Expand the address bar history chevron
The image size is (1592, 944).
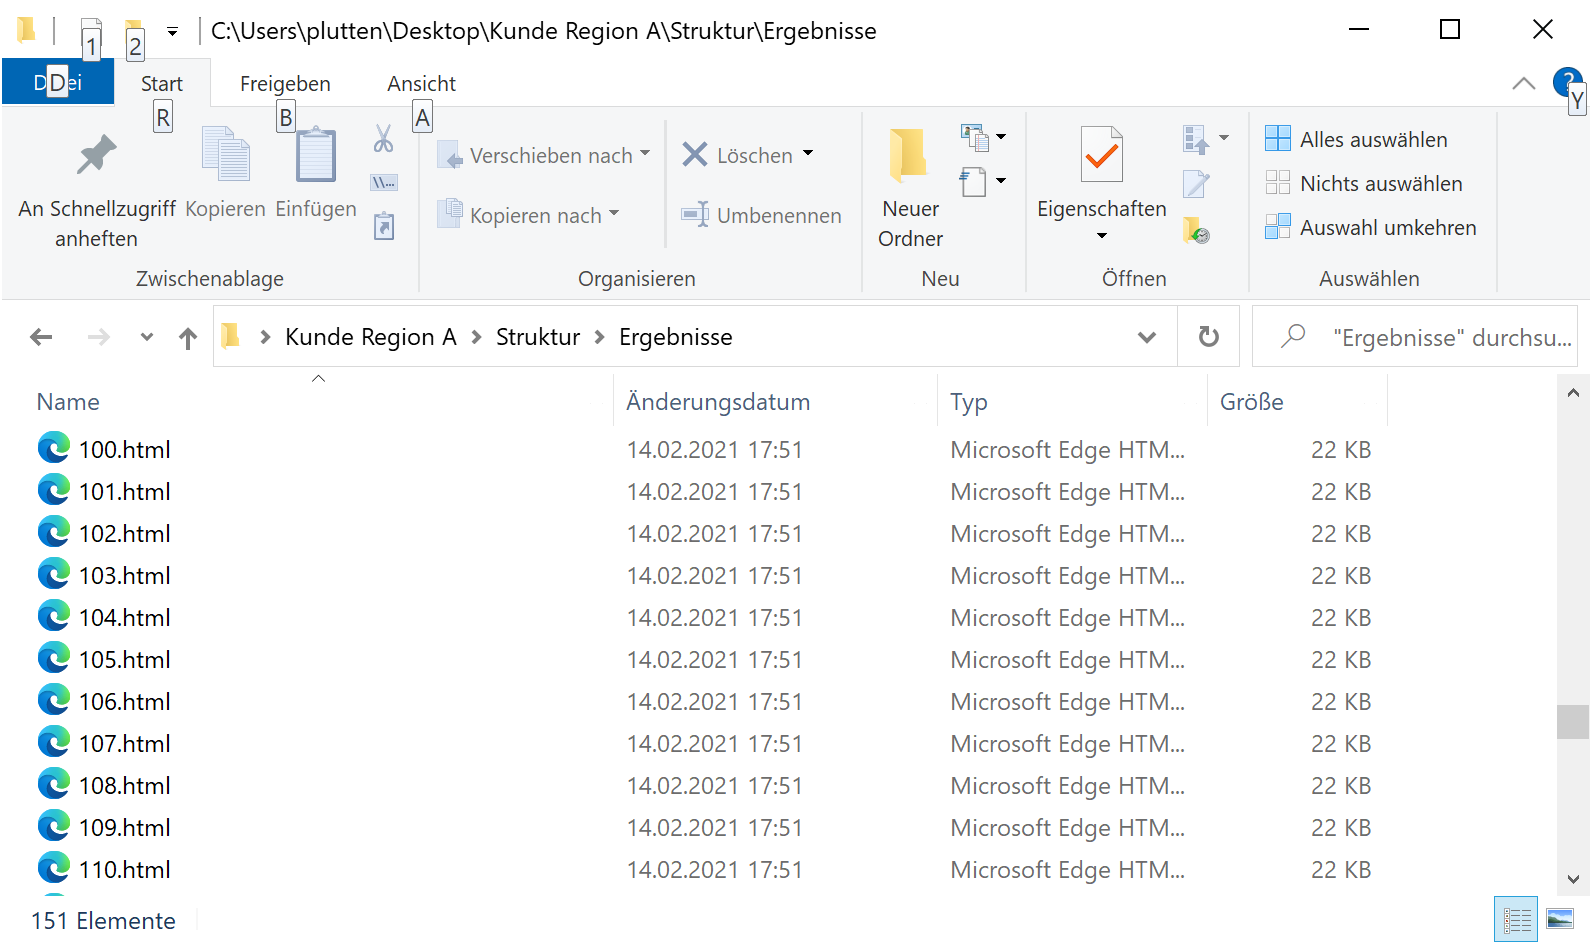coord(1147,337)
